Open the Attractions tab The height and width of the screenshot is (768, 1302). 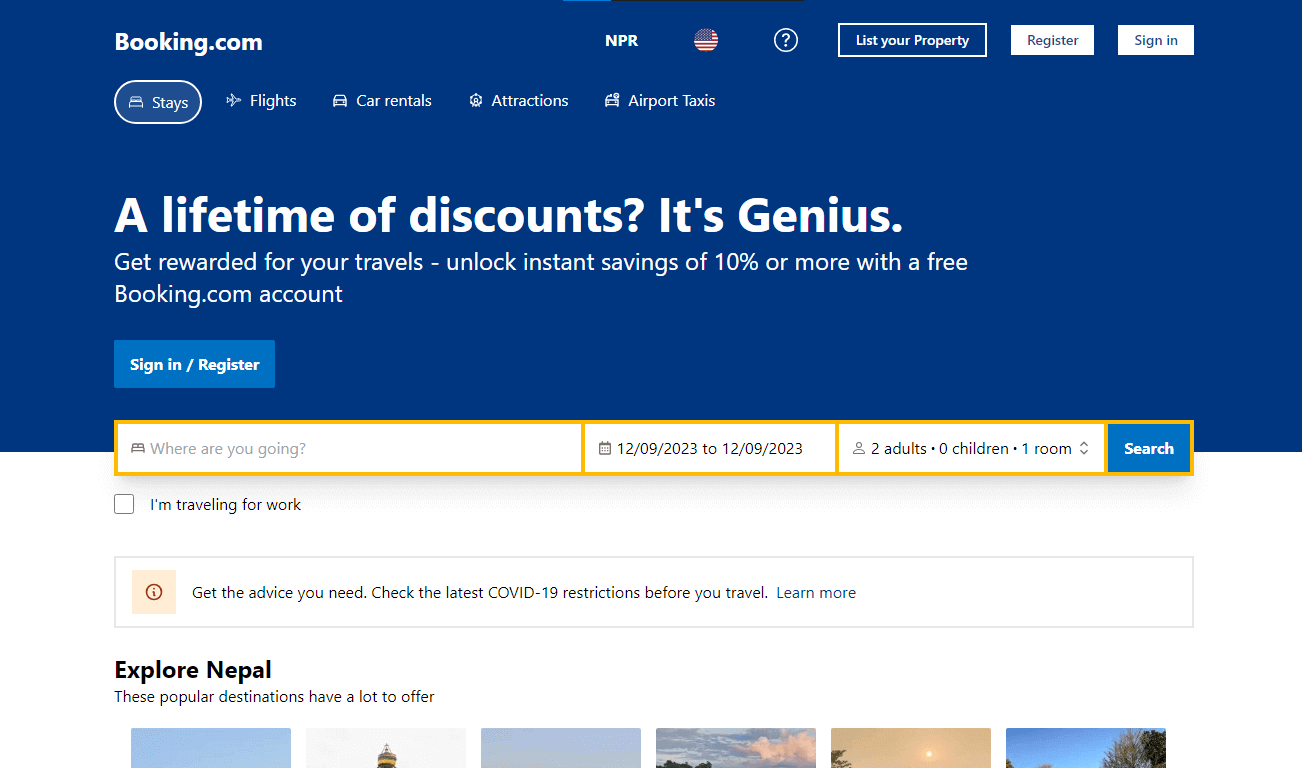tap(518, 101)
